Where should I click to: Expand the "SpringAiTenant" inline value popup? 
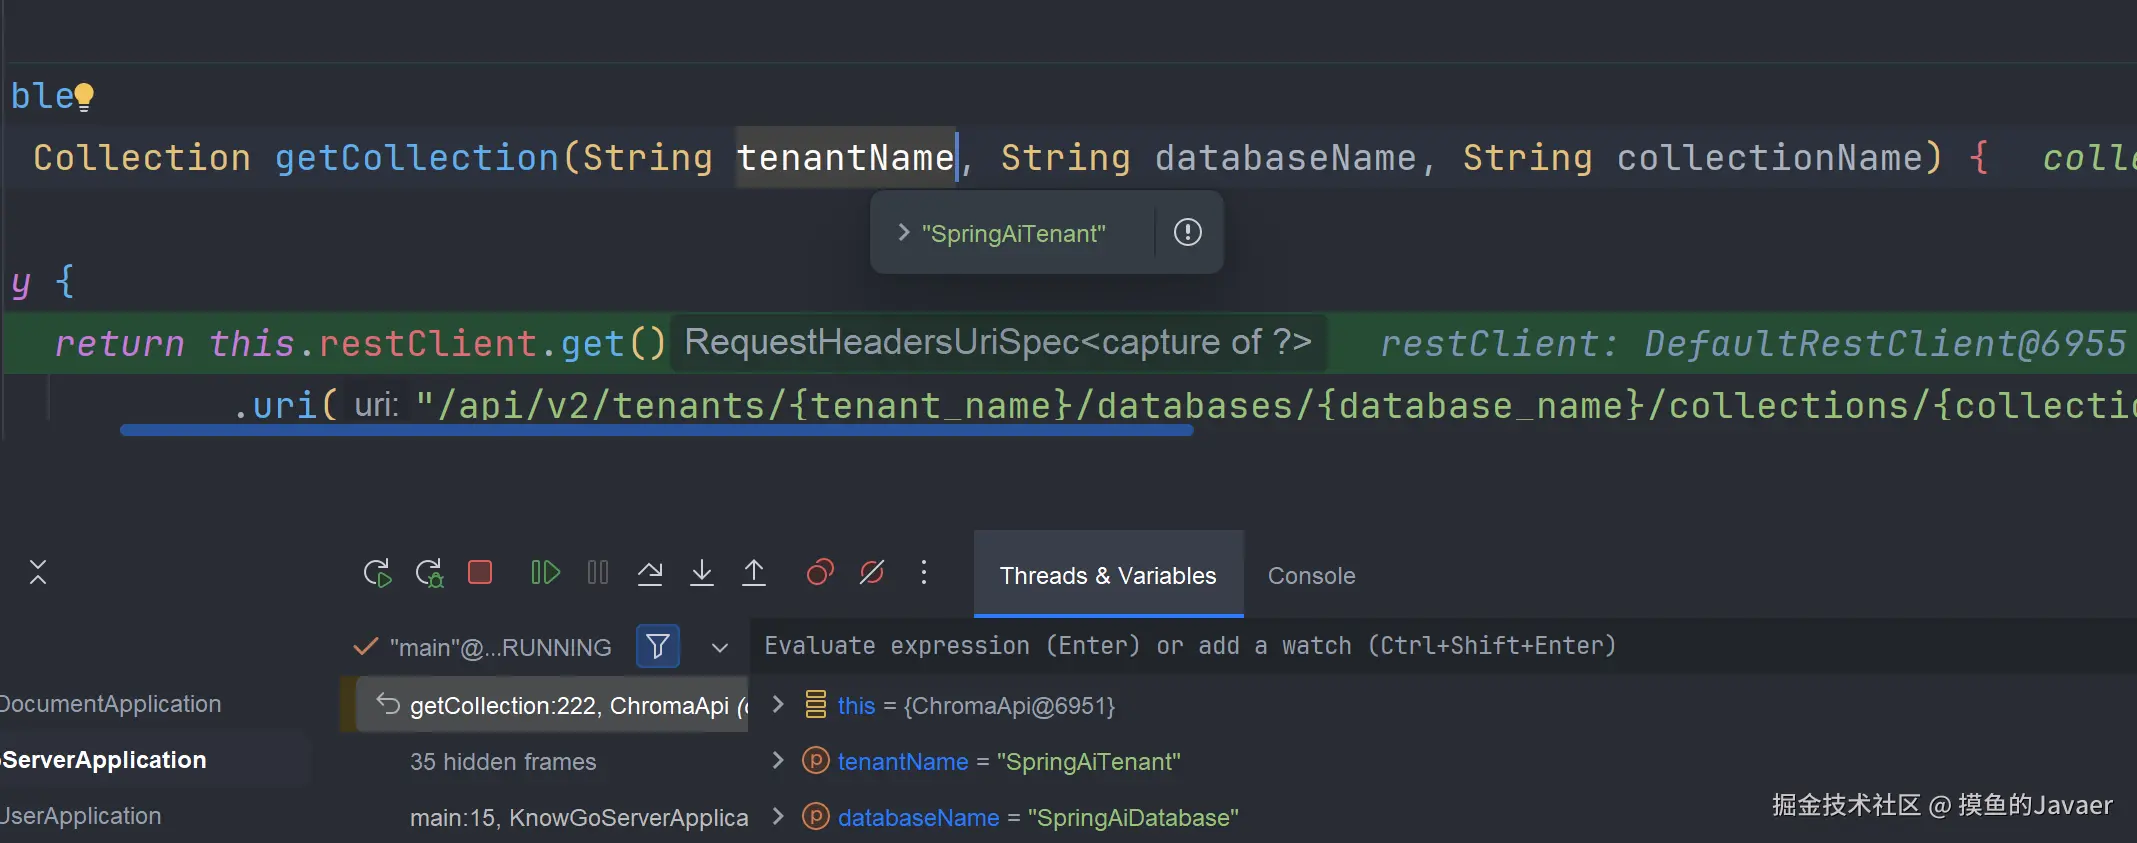pos(904,233)
